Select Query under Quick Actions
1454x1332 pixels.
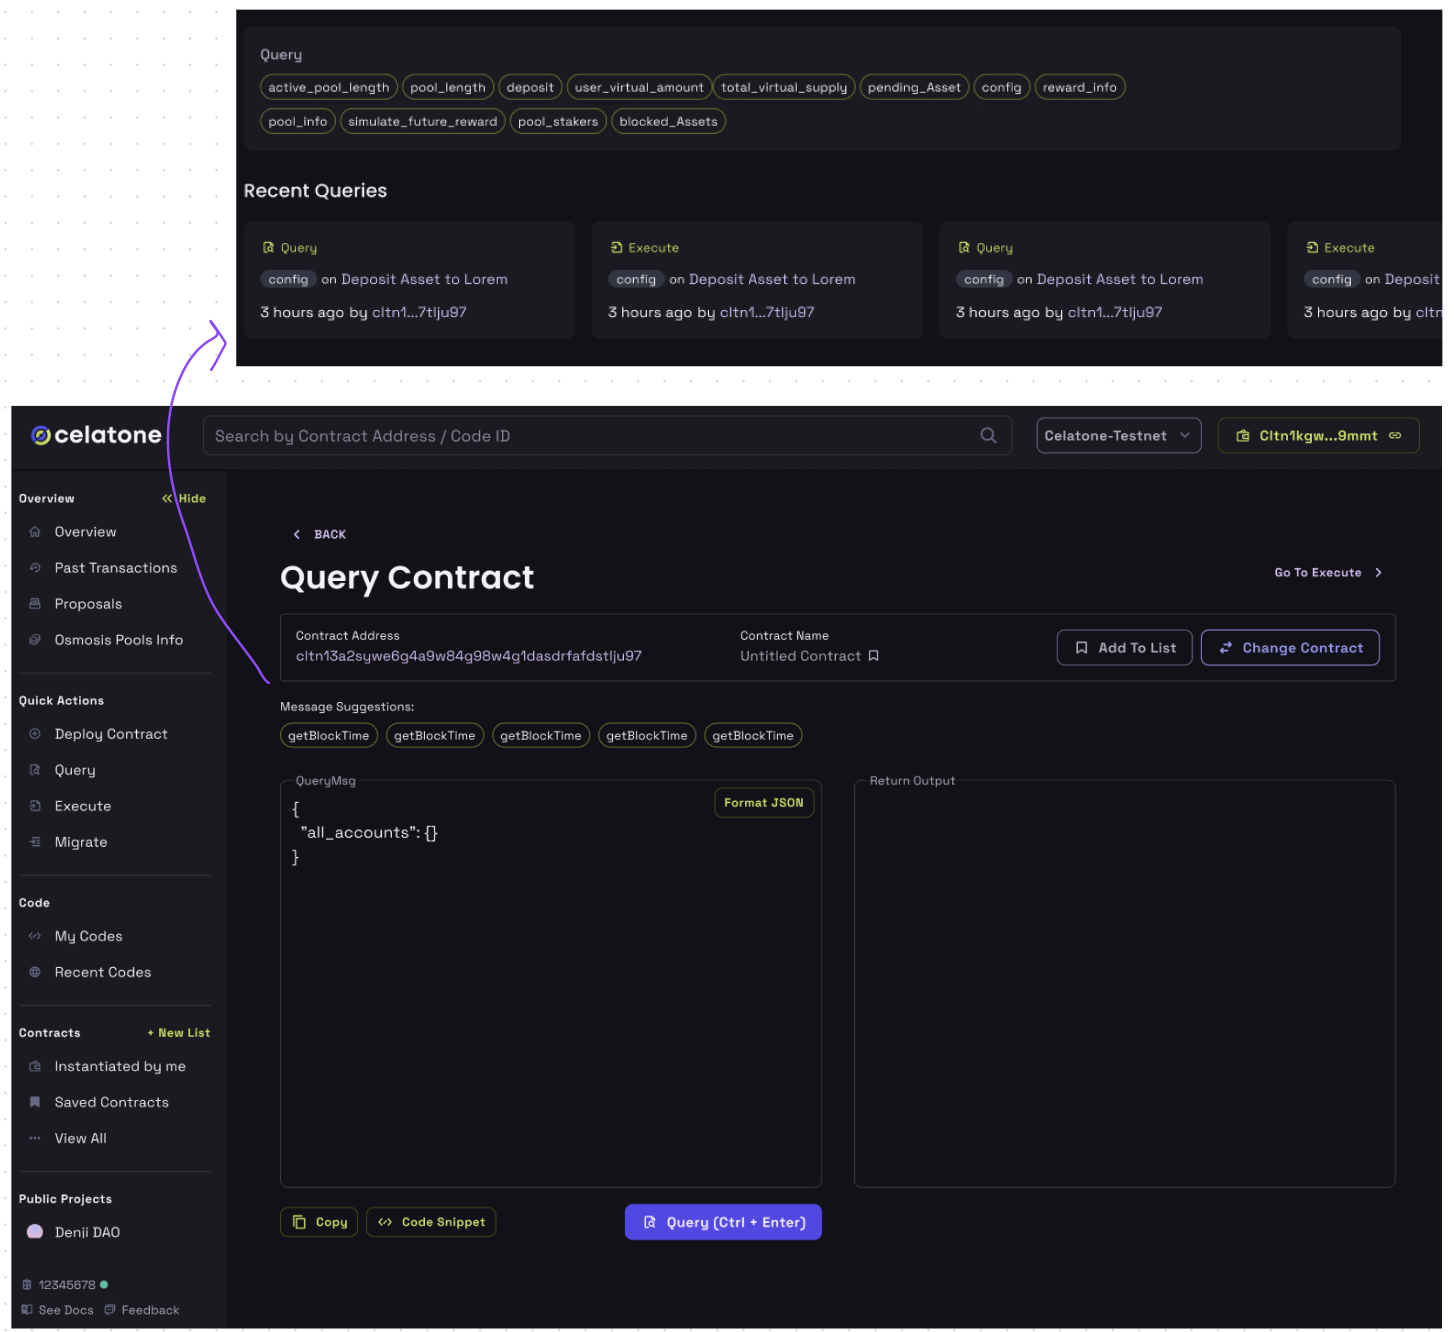[75, 770]
